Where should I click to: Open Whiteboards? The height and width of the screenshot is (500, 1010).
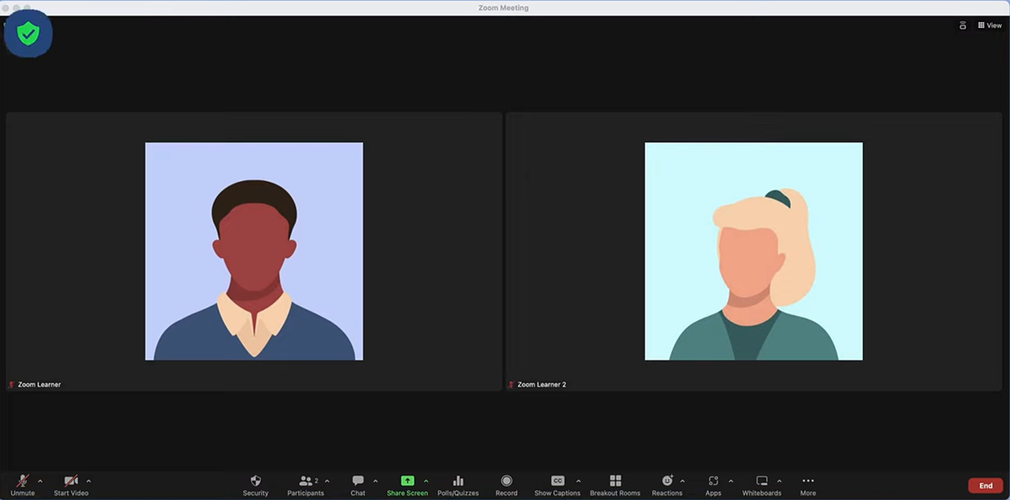[x=761, y=482]
